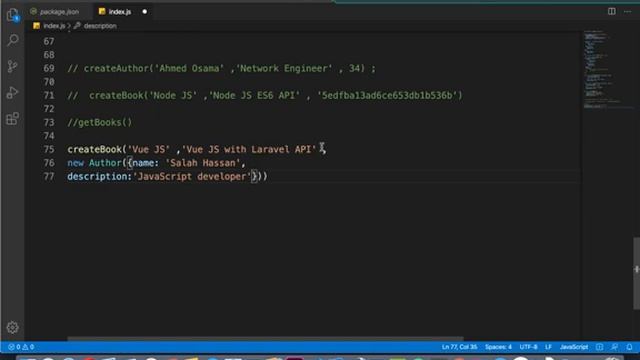Viewport: 640px width, 360px height.
Task: Click line number 69 in gutter
Action: 49,68
